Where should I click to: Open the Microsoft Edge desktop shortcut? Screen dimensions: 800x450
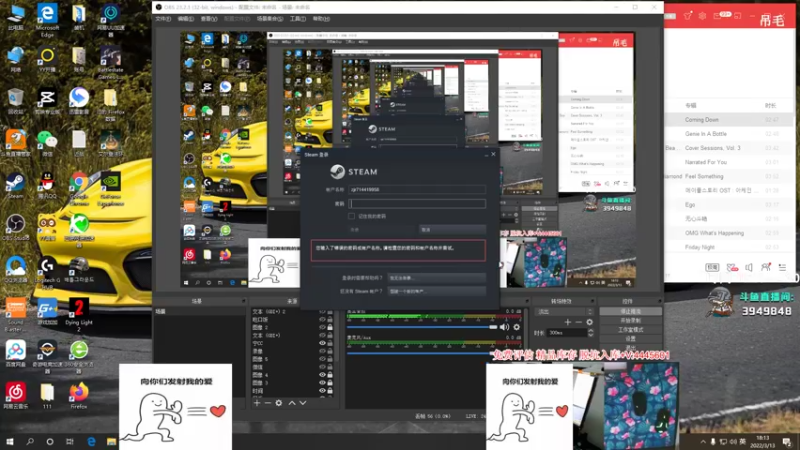coord(47,20)
